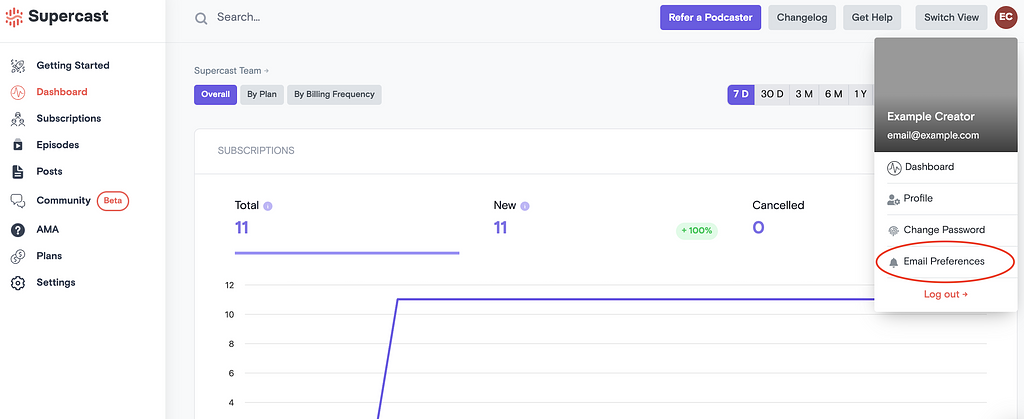Click the Plans sidebar icon
The width and height of the screenshot is (1024, 419).
coord(17,257)
